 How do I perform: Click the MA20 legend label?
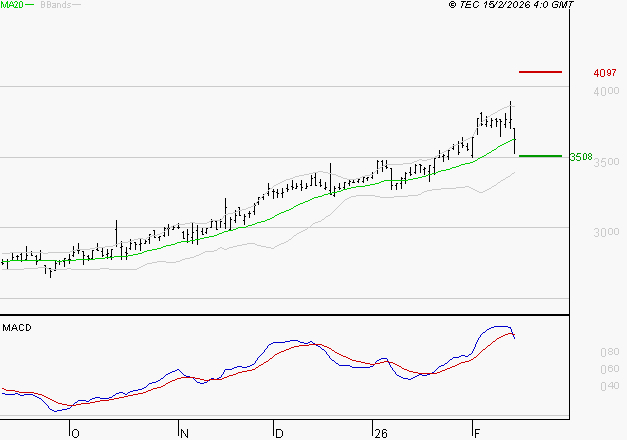coord(11,5)
